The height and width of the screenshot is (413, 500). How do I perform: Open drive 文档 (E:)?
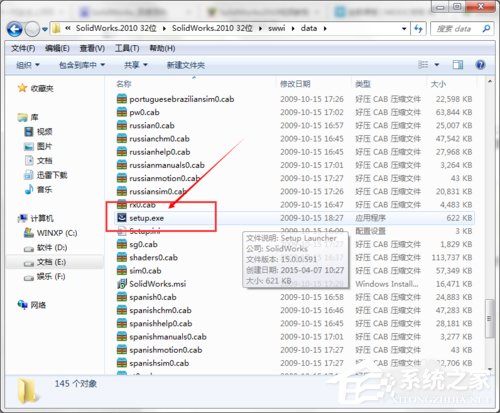(x=45, y=262)
